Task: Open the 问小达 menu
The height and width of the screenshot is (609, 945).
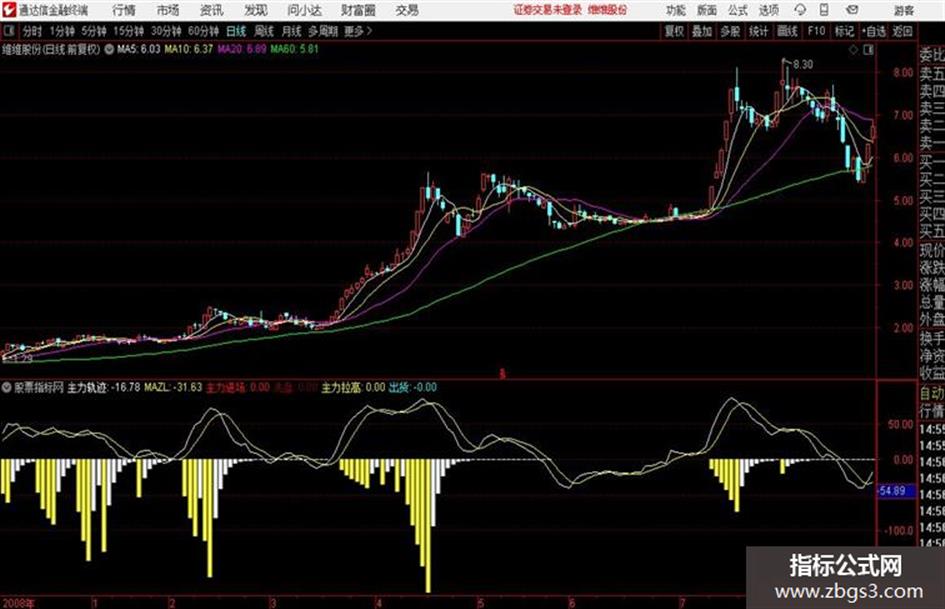Action: point(304,10)
